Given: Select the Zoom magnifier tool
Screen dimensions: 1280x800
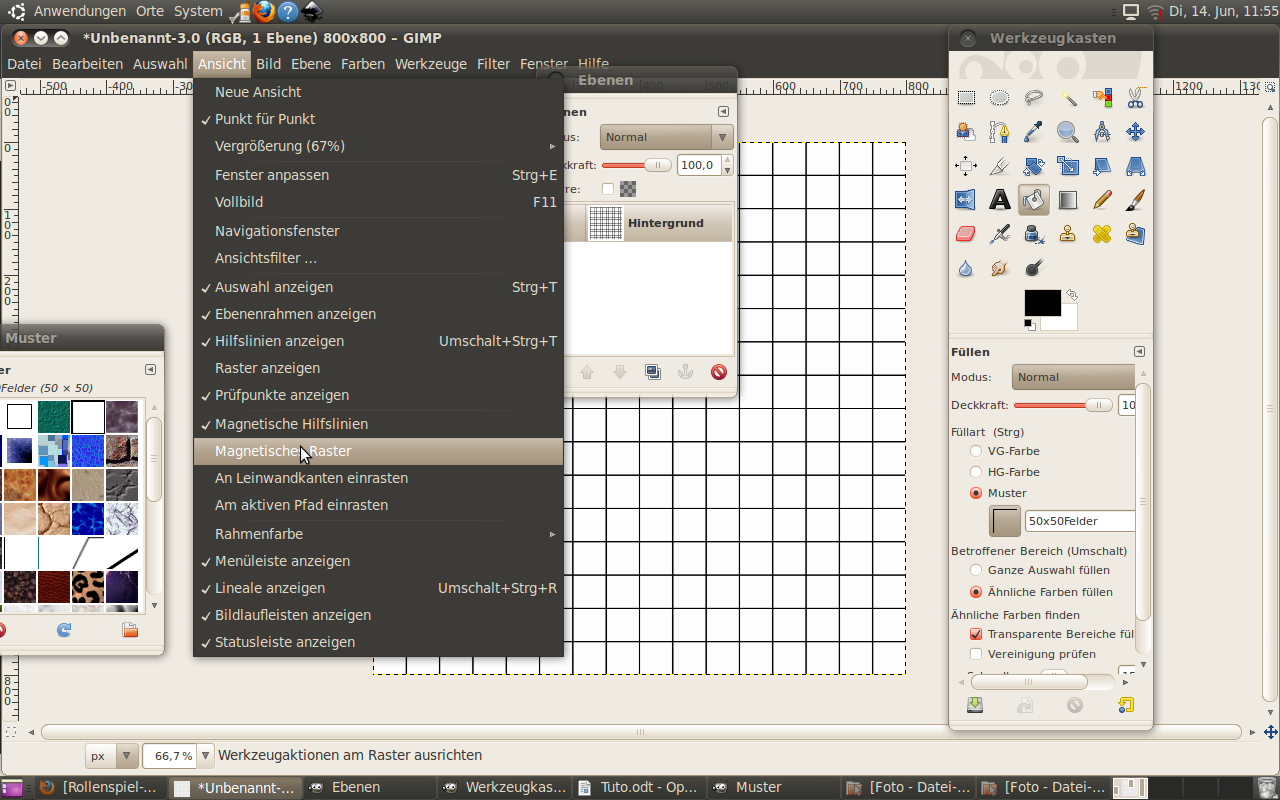Looking at the screenshot, I should click(x=1068, y=132).
